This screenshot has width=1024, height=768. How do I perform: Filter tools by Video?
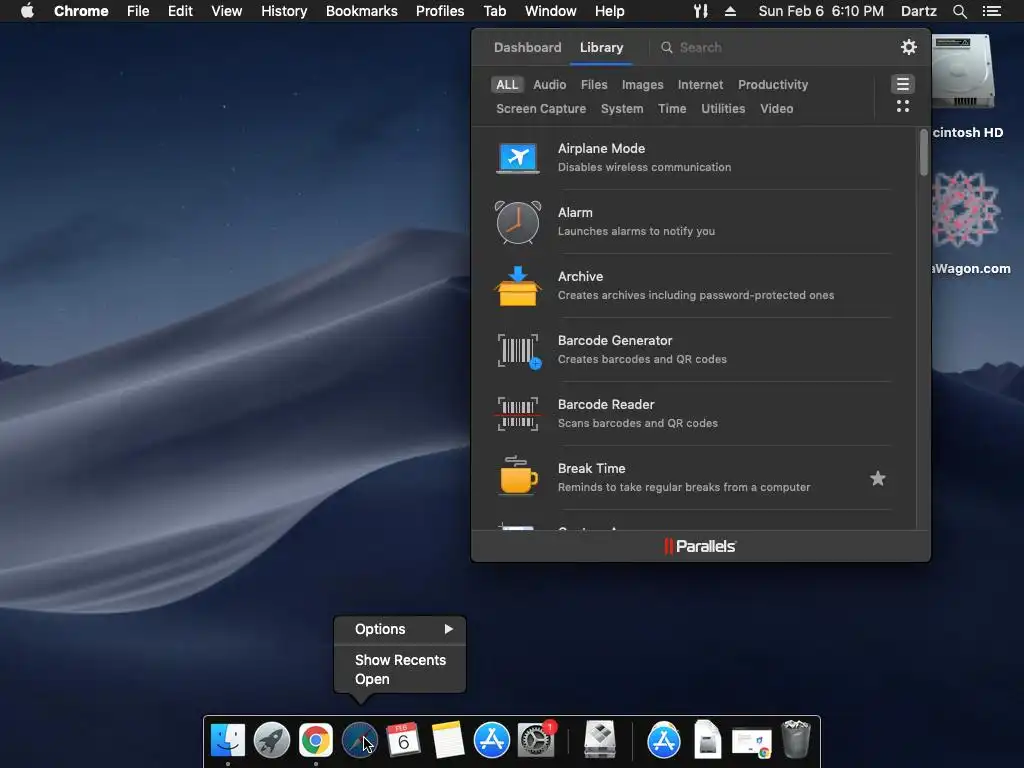point(776,109)
